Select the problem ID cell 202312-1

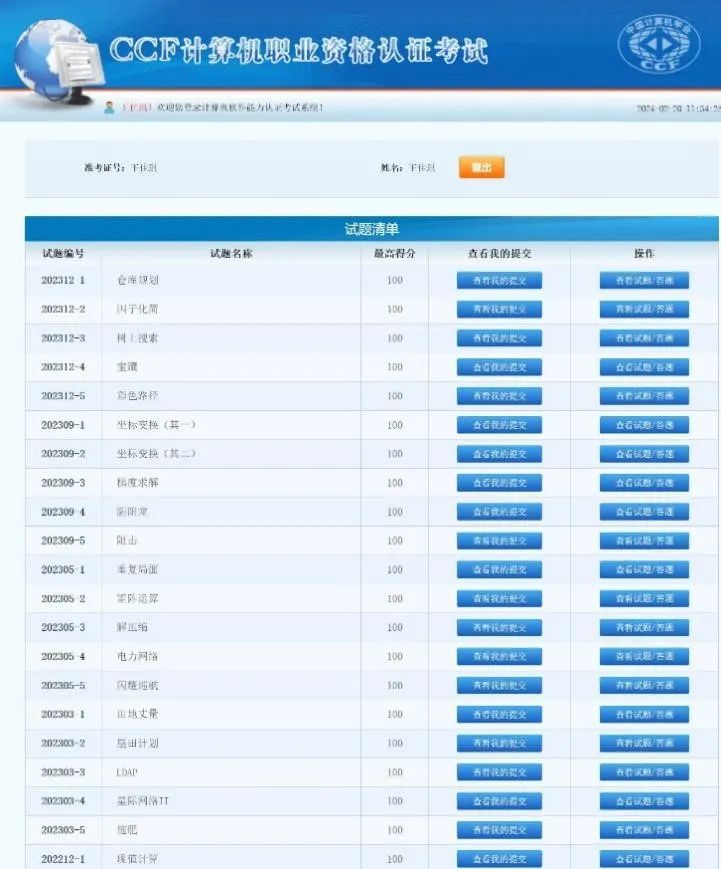(x=63, y=280)
